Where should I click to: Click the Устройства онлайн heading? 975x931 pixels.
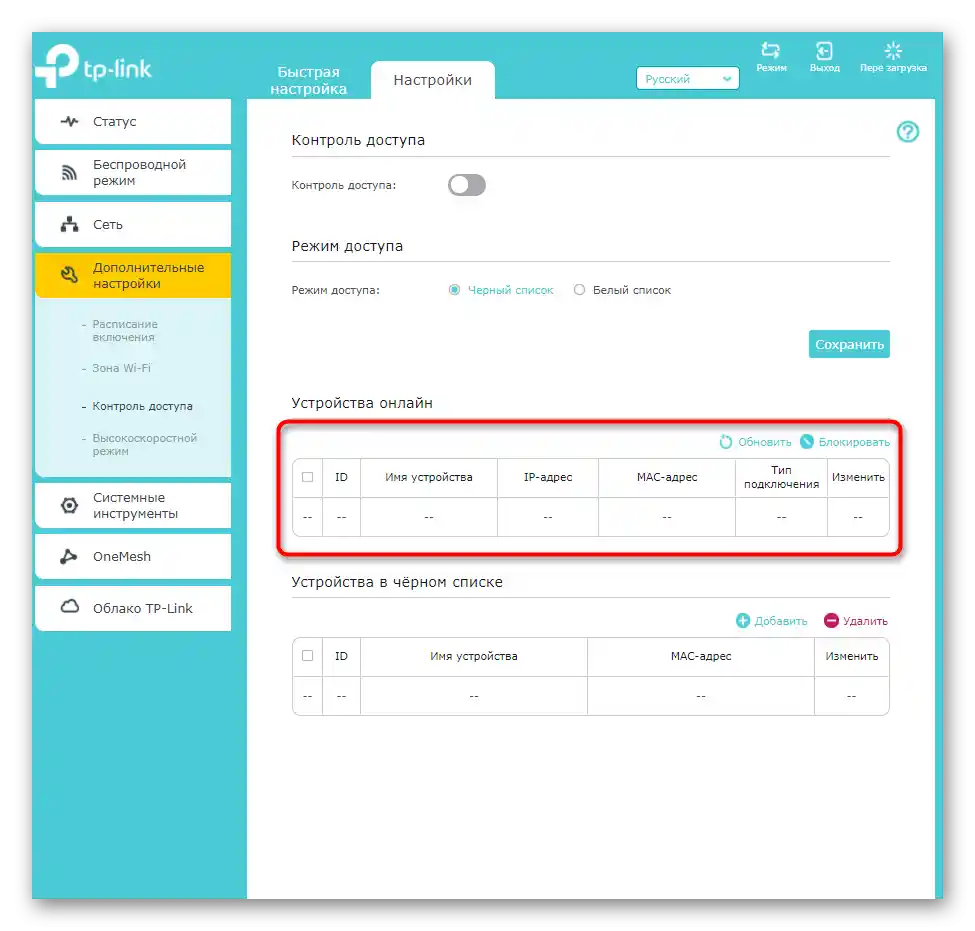pyautogui.click(x=362, y=403)
